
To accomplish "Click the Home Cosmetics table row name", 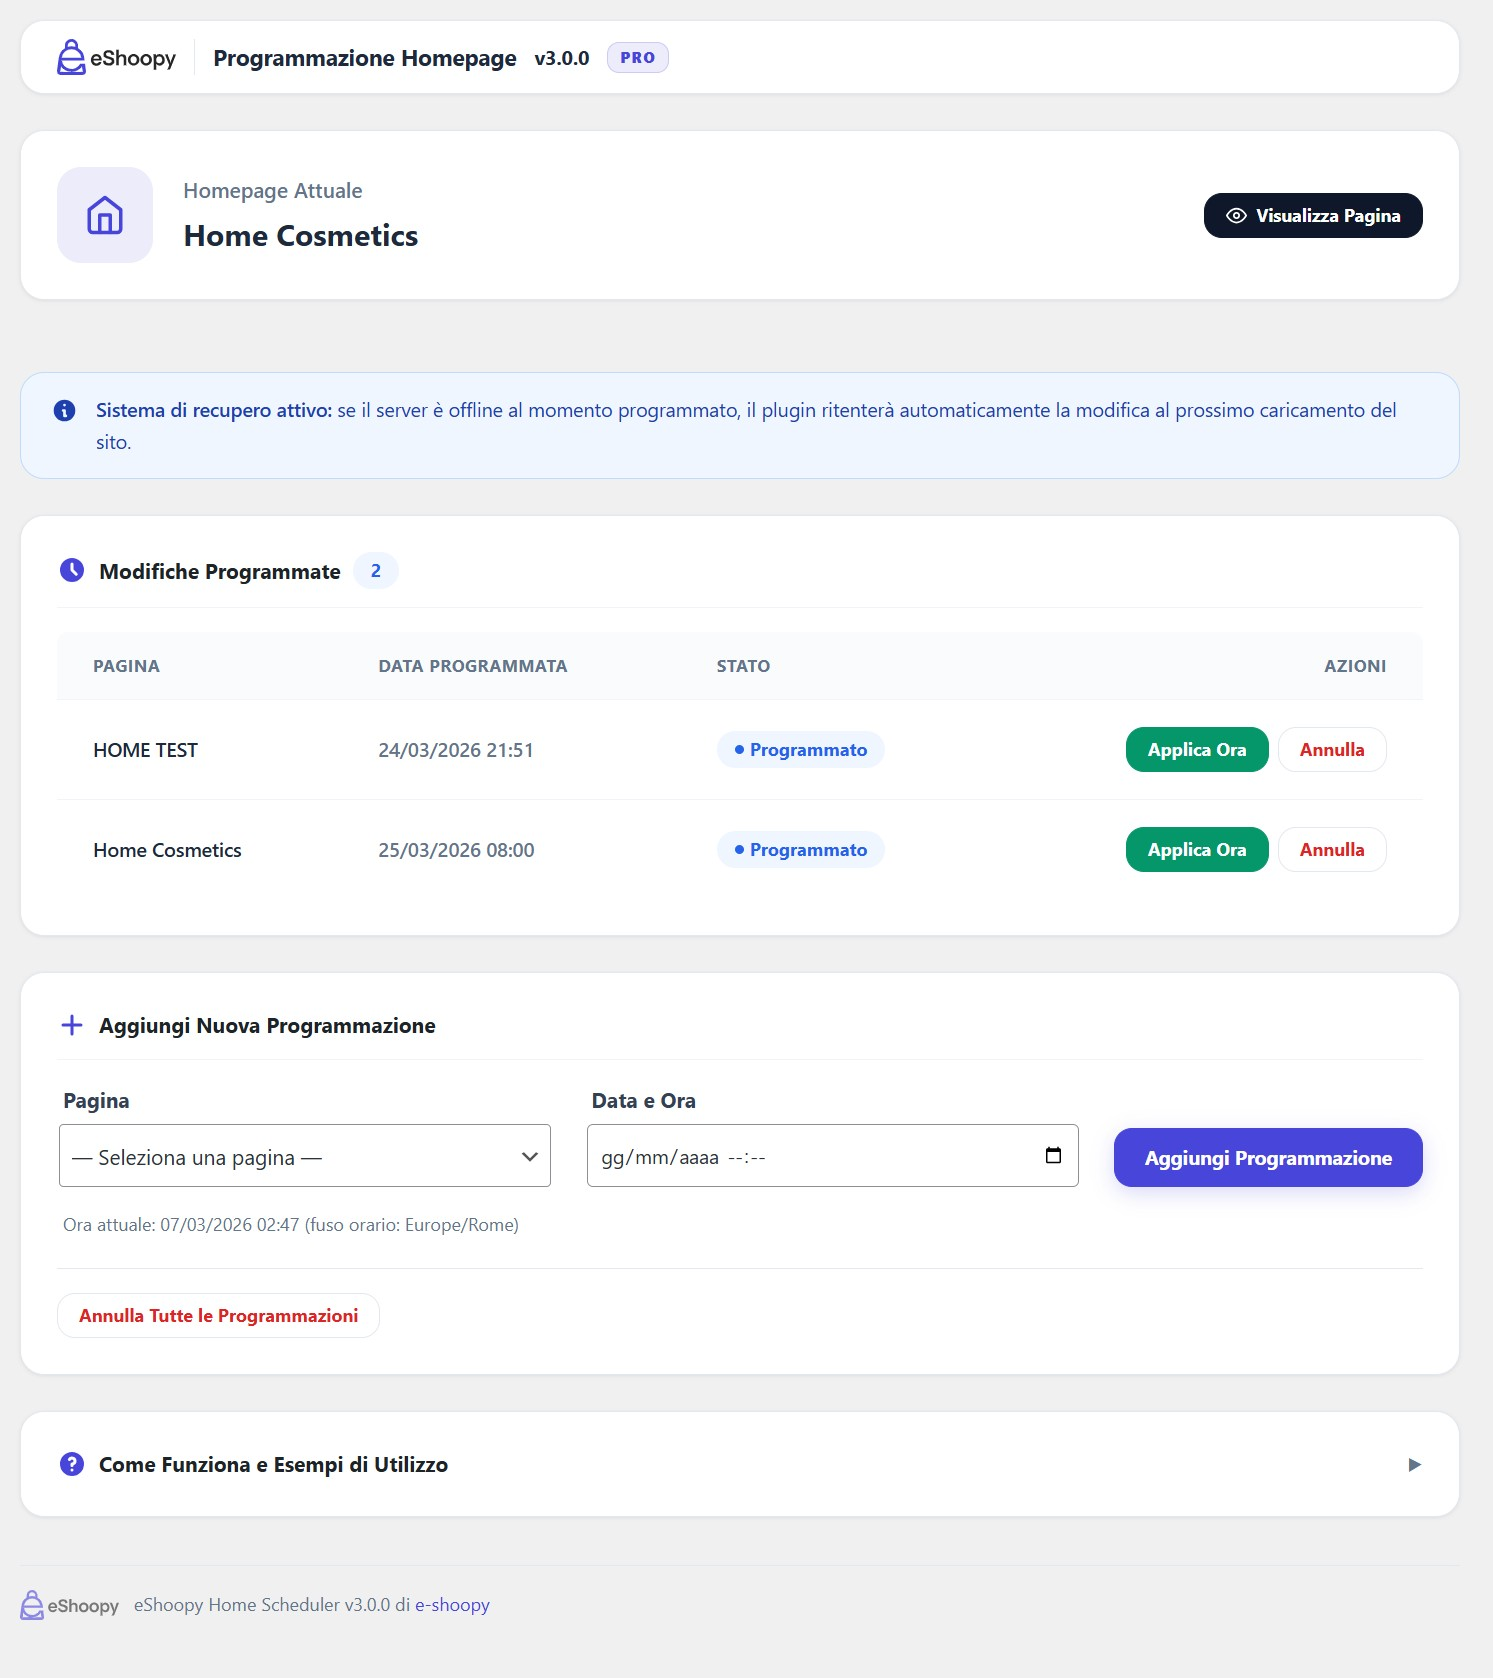I will [168, 850].
